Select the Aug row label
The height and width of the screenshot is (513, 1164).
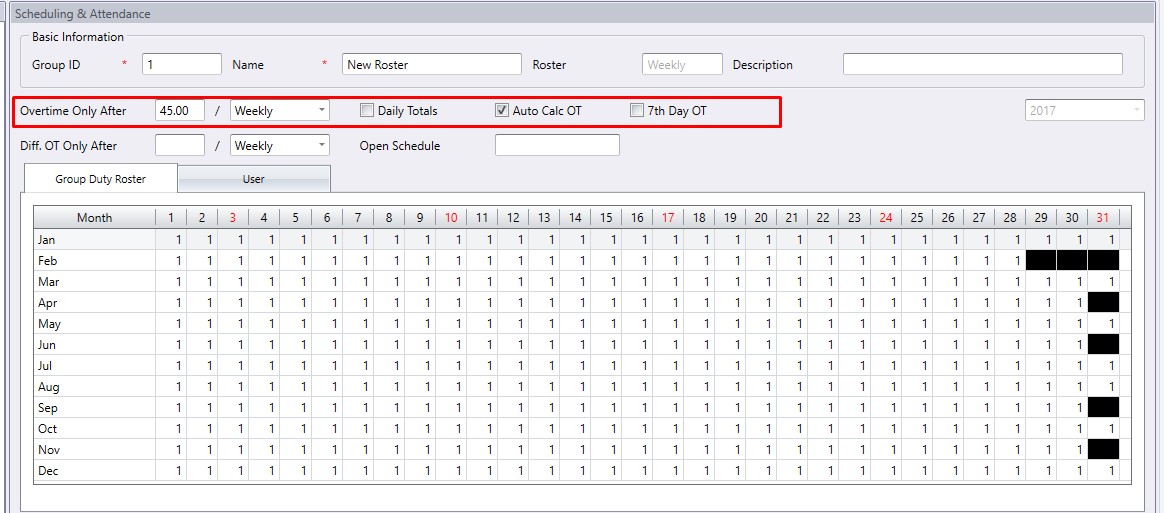tap(94, 387)
